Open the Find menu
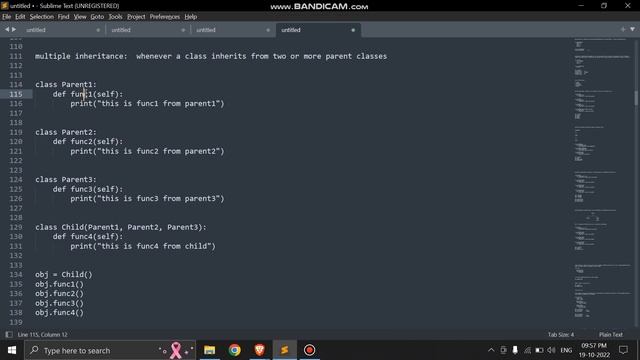Image resolution: width=640 pixels, height=360 pixels. click(x=63, y=17)
